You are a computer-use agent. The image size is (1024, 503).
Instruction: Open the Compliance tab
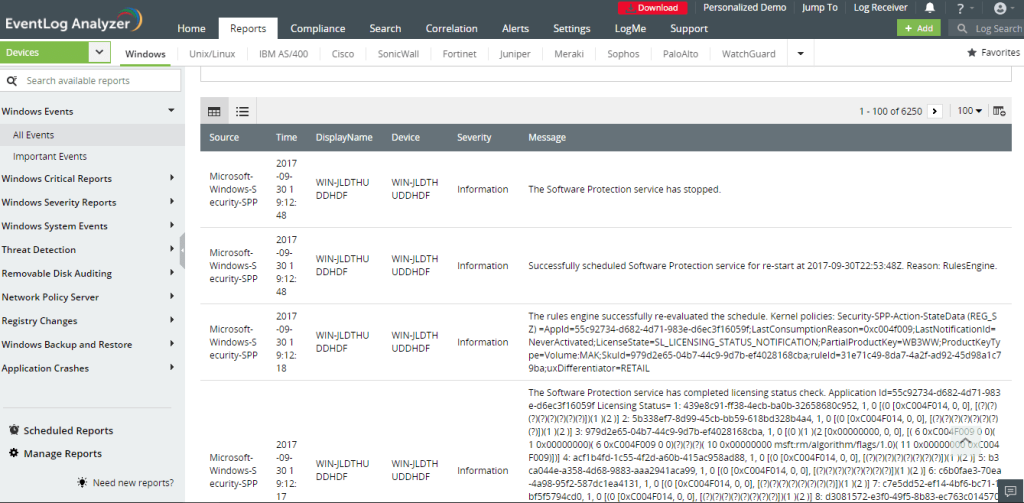point(319,29)
